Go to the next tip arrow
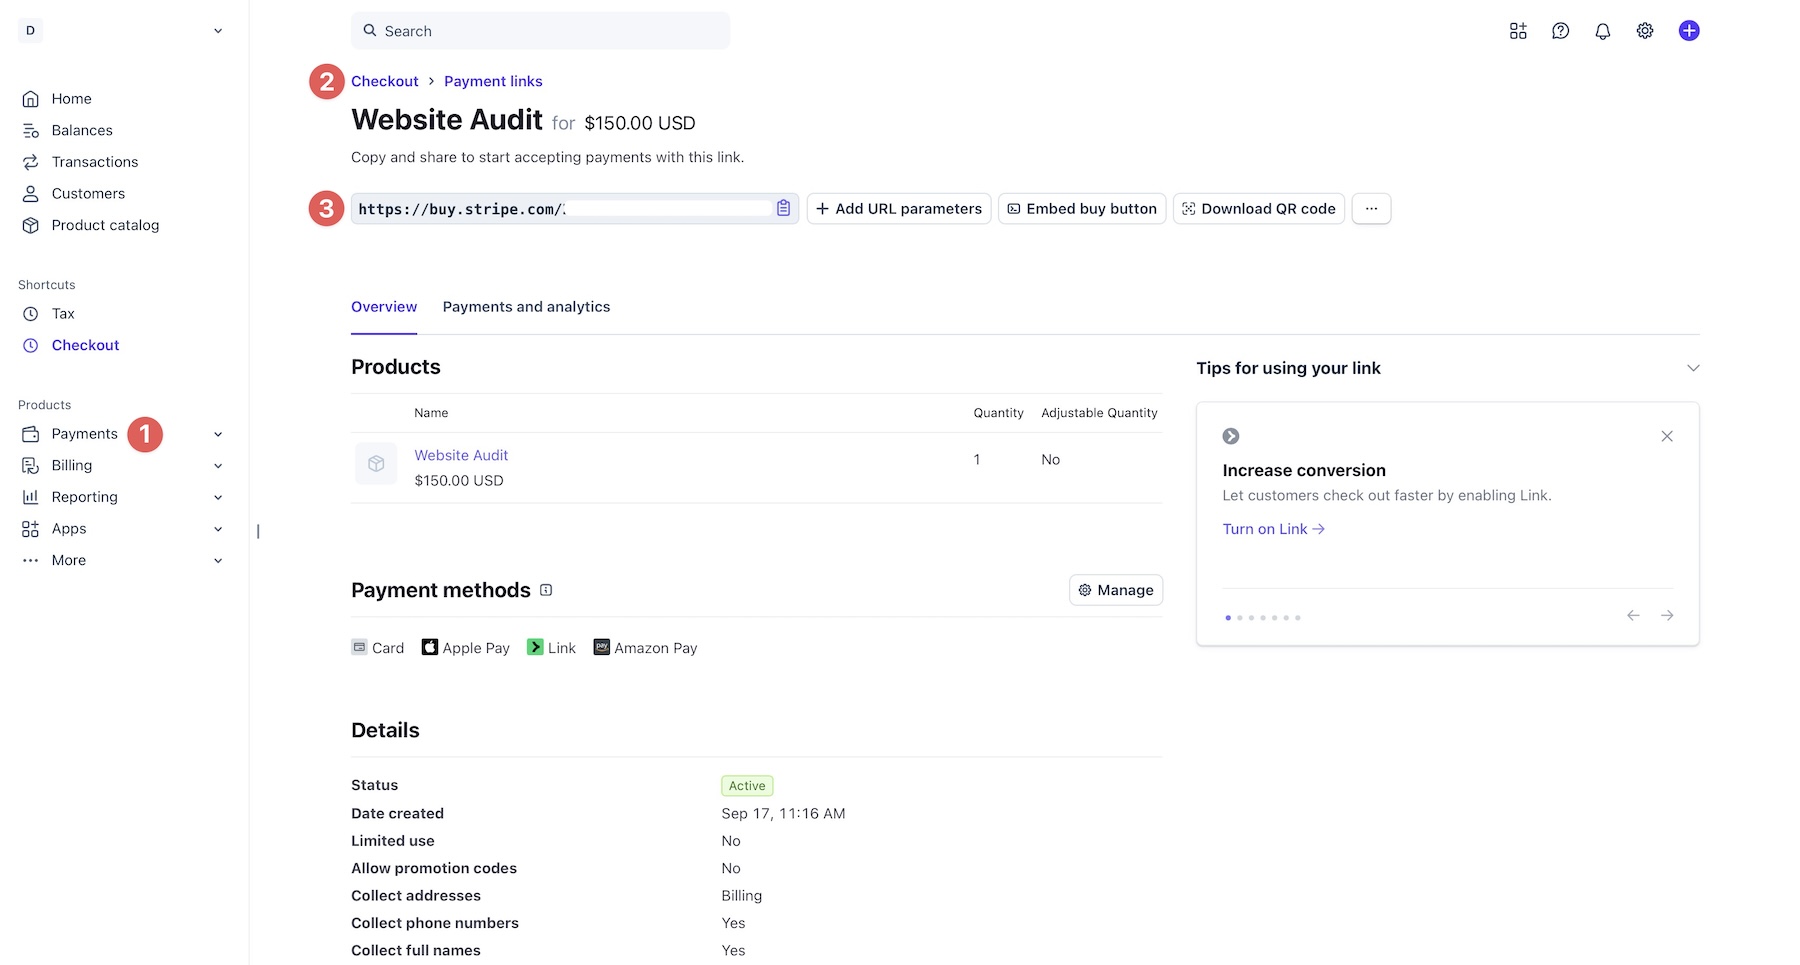Image resolution: width=1800 pixels, height=965 pixels. pos(1667,615)
